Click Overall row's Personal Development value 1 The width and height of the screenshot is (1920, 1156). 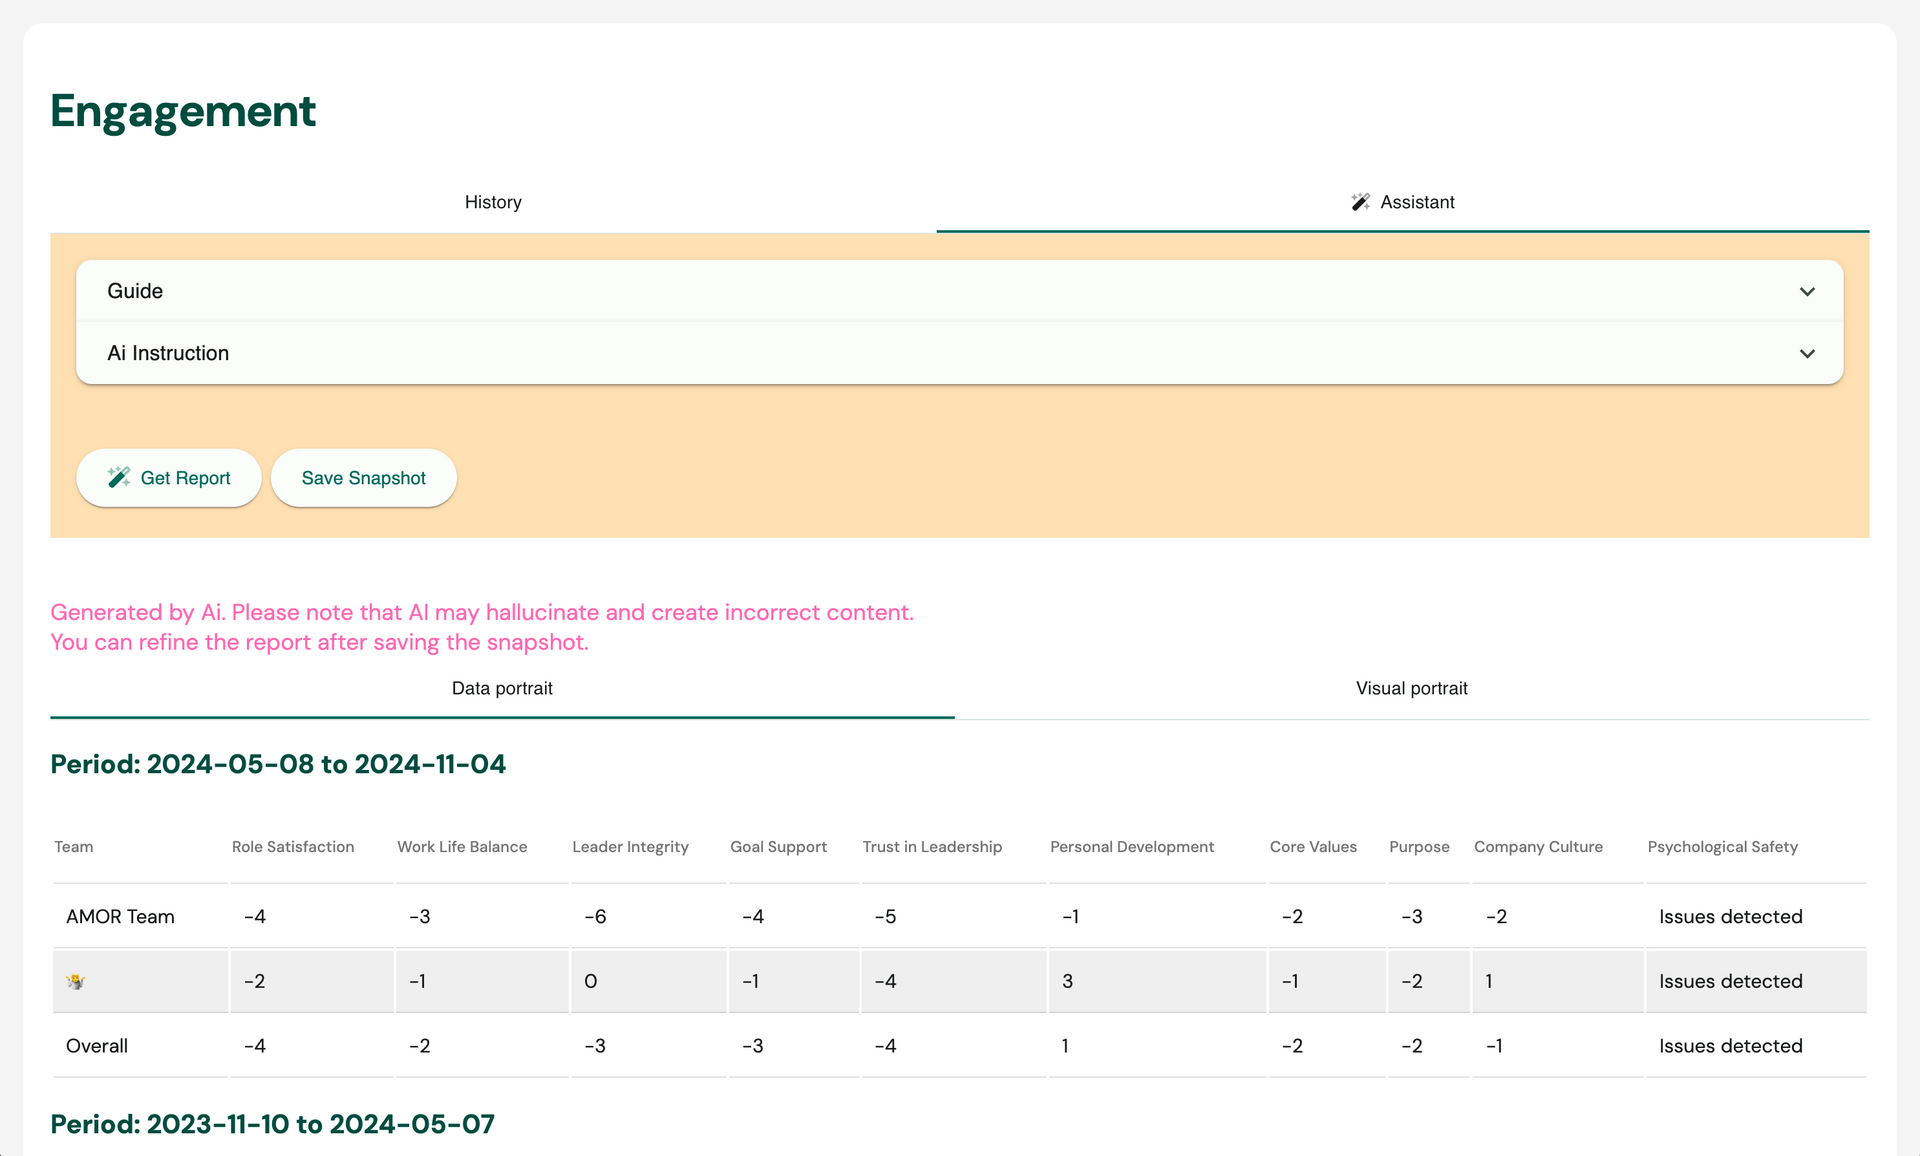1065,1046
